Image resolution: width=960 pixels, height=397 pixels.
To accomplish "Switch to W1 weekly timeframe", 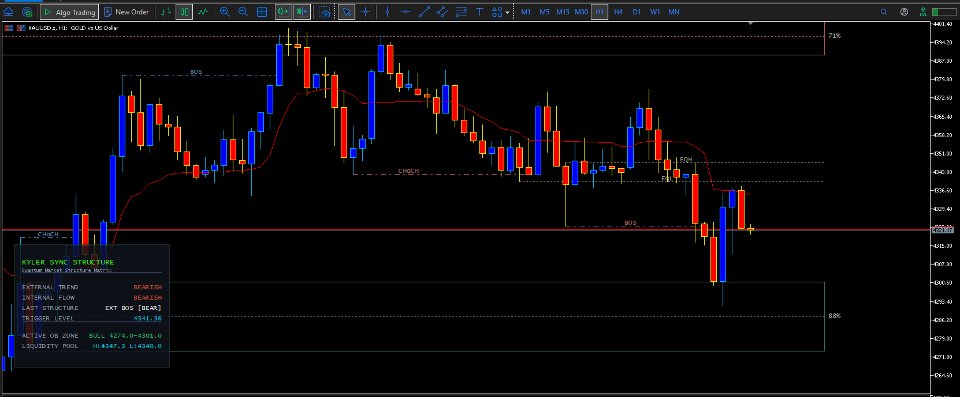I will (x=655, y=12).
